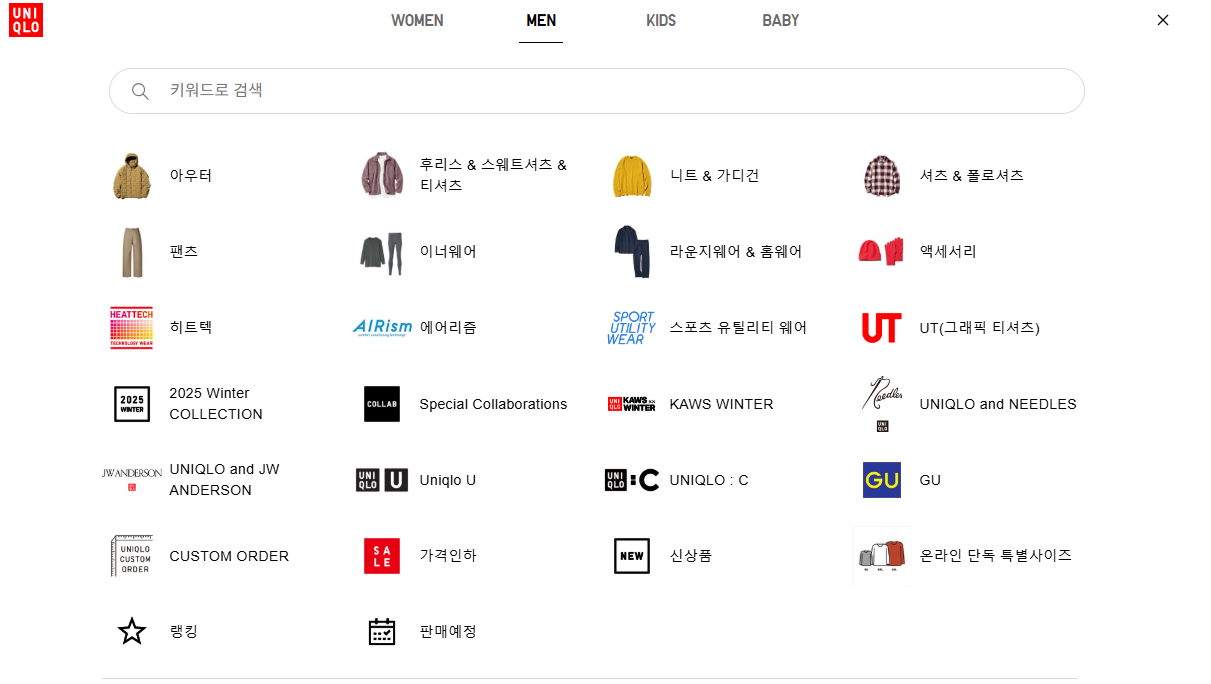The width and height of the screenshot is (1211, 684).
Task: Open UNIQLO and JW ANDERSON text
Action: (x=225, y=480)
